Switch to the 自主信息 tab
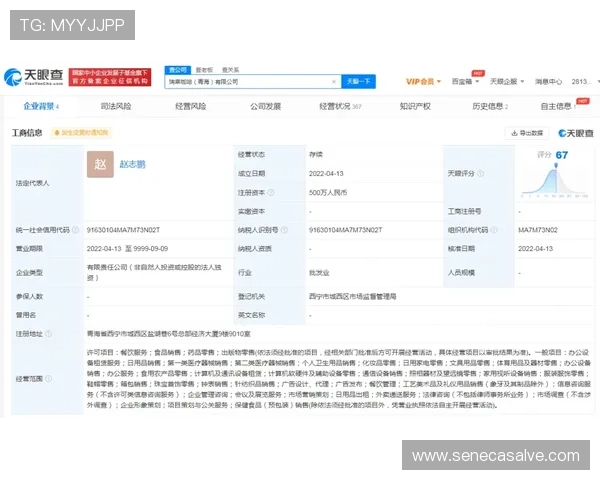The width and height of the screenshot is (600, 480). tap(558, 106)
